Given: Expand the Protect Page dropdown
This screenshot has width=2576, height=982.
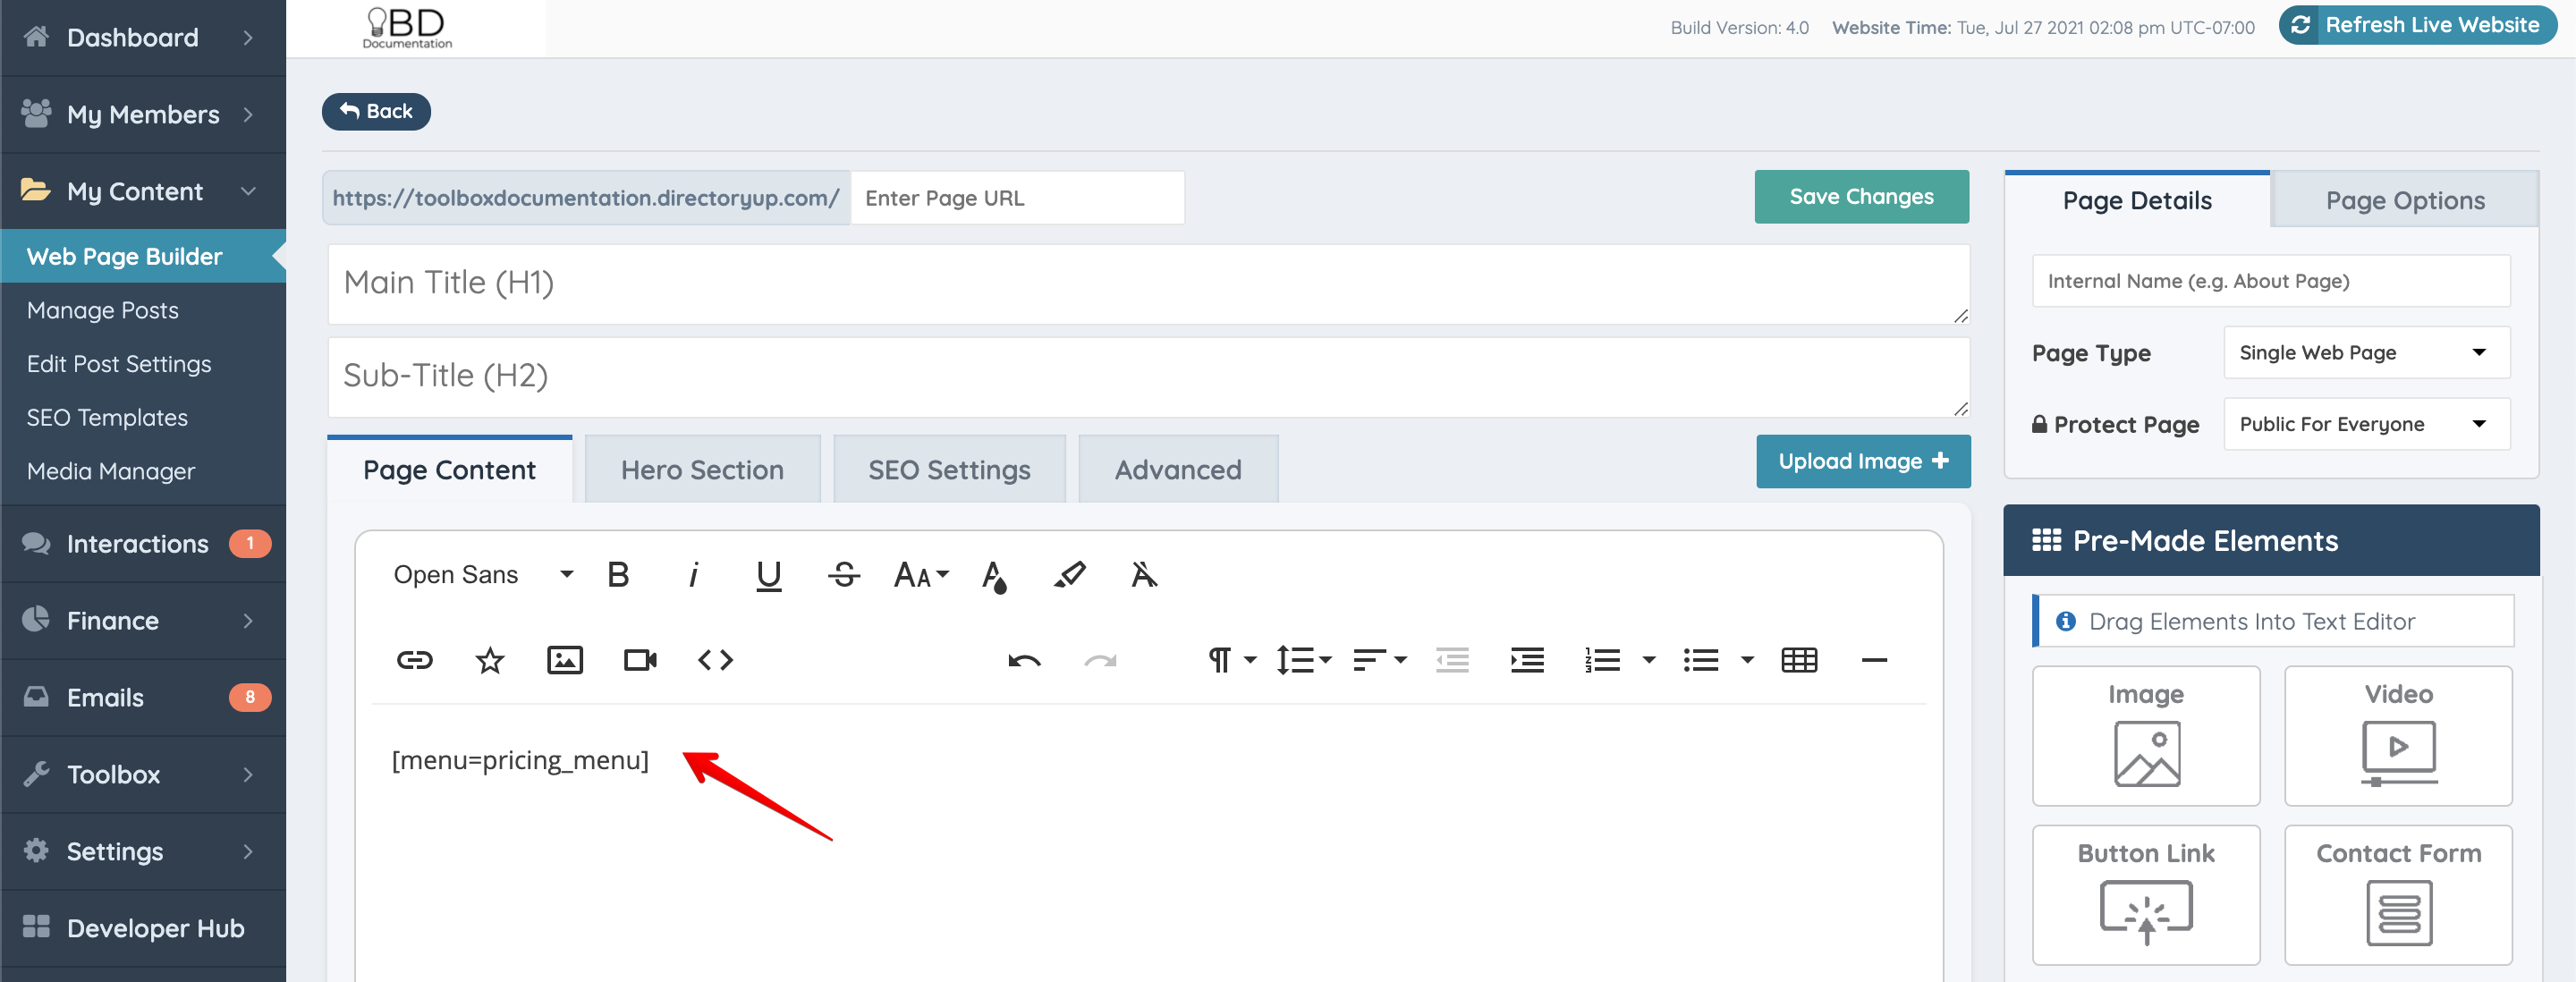Looking at the screenshot, I should click(x=2365, y=424).
